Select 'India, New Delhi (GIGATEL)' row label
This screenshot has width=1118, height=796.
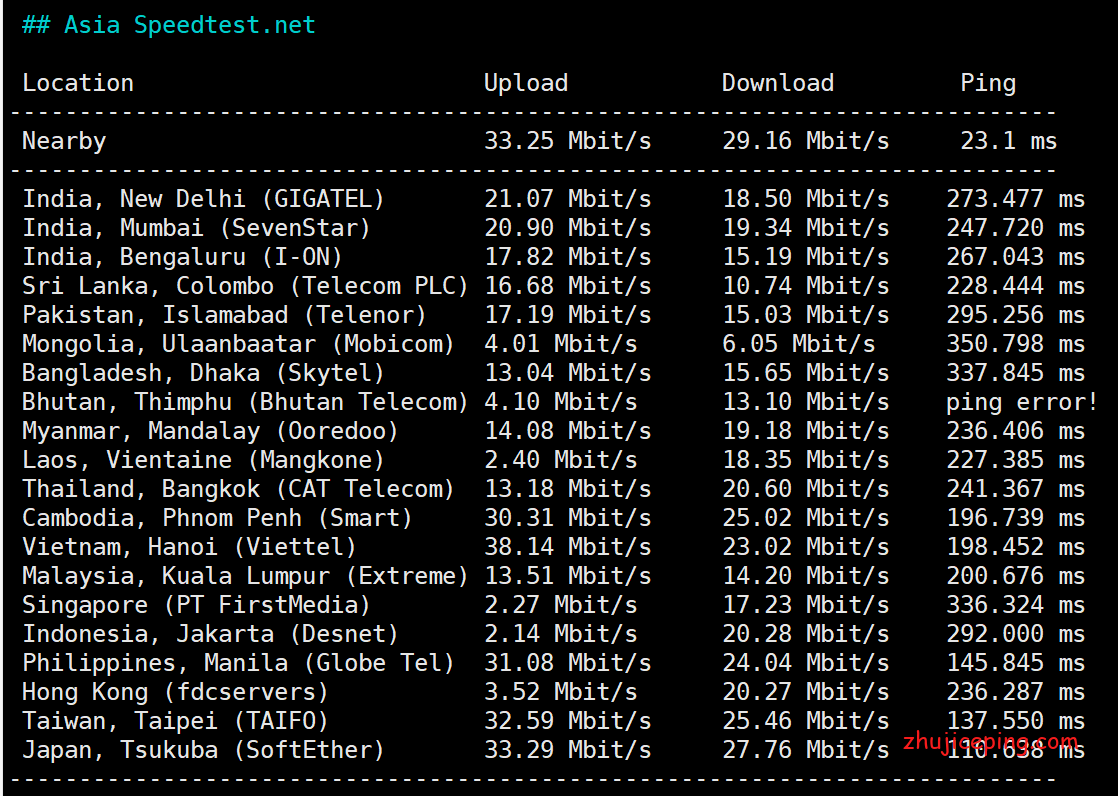coord(203,198)
